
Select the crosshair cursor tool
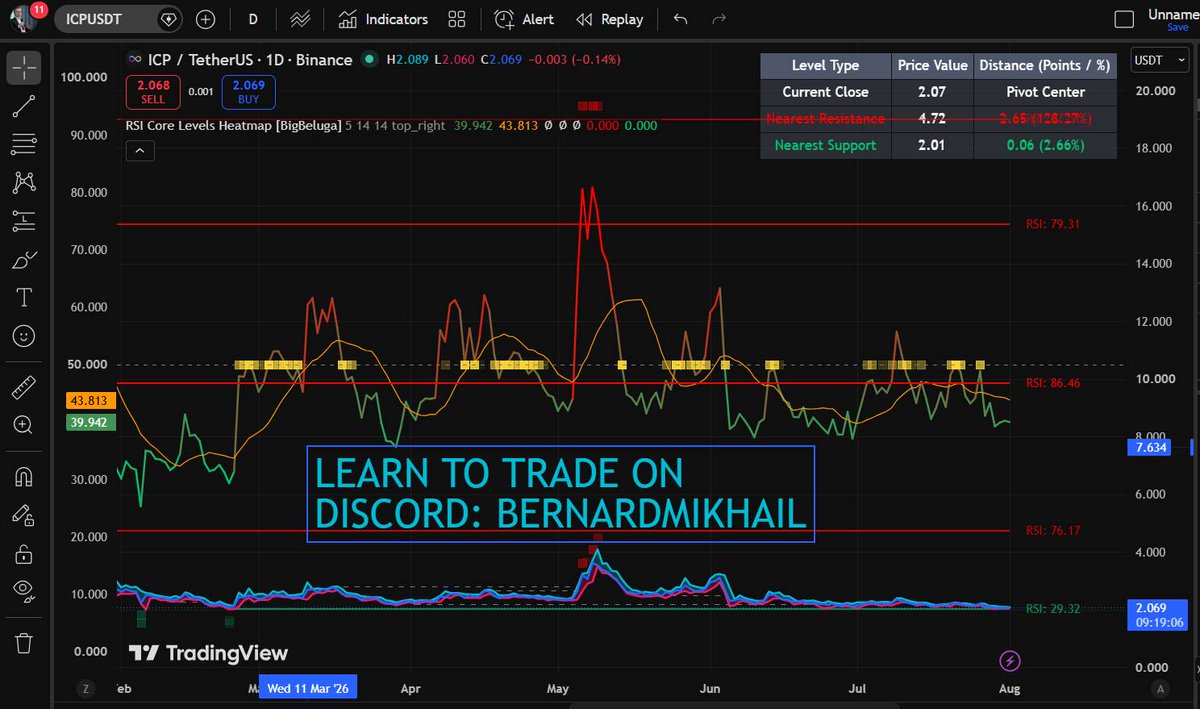[x=25, y=69]
